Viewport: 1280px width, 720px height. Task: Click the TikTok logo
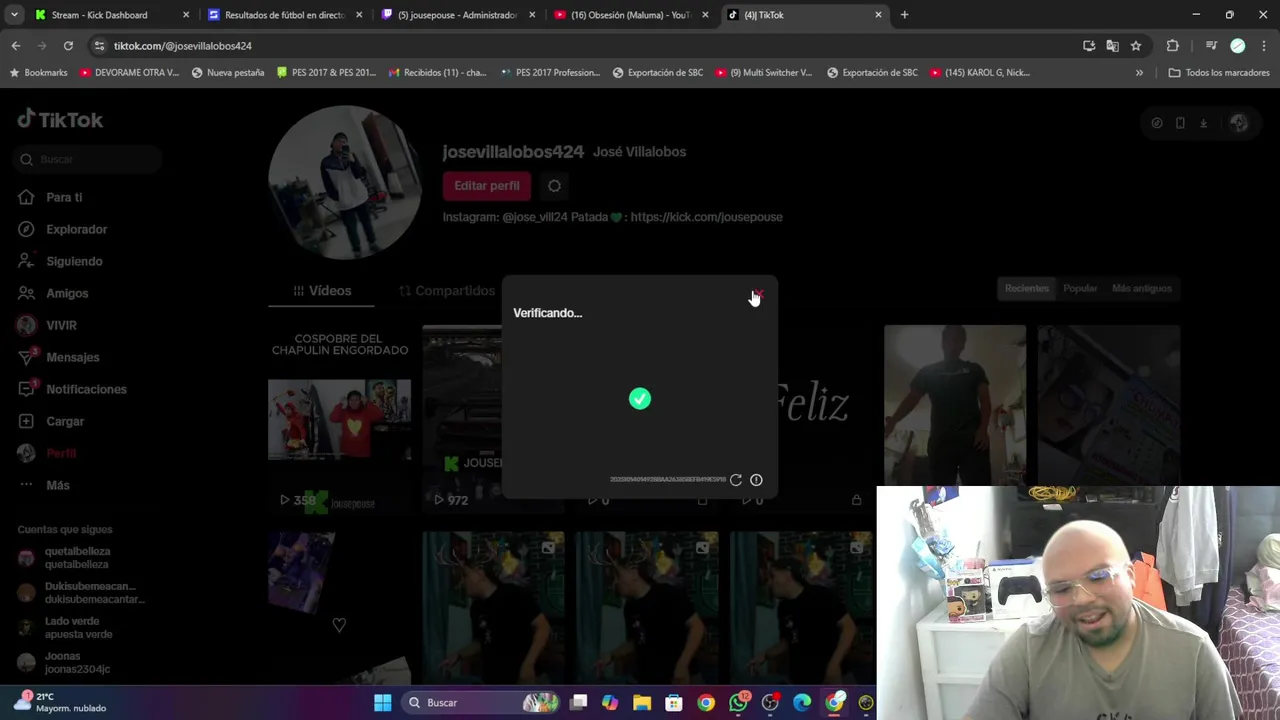(61, 120)
